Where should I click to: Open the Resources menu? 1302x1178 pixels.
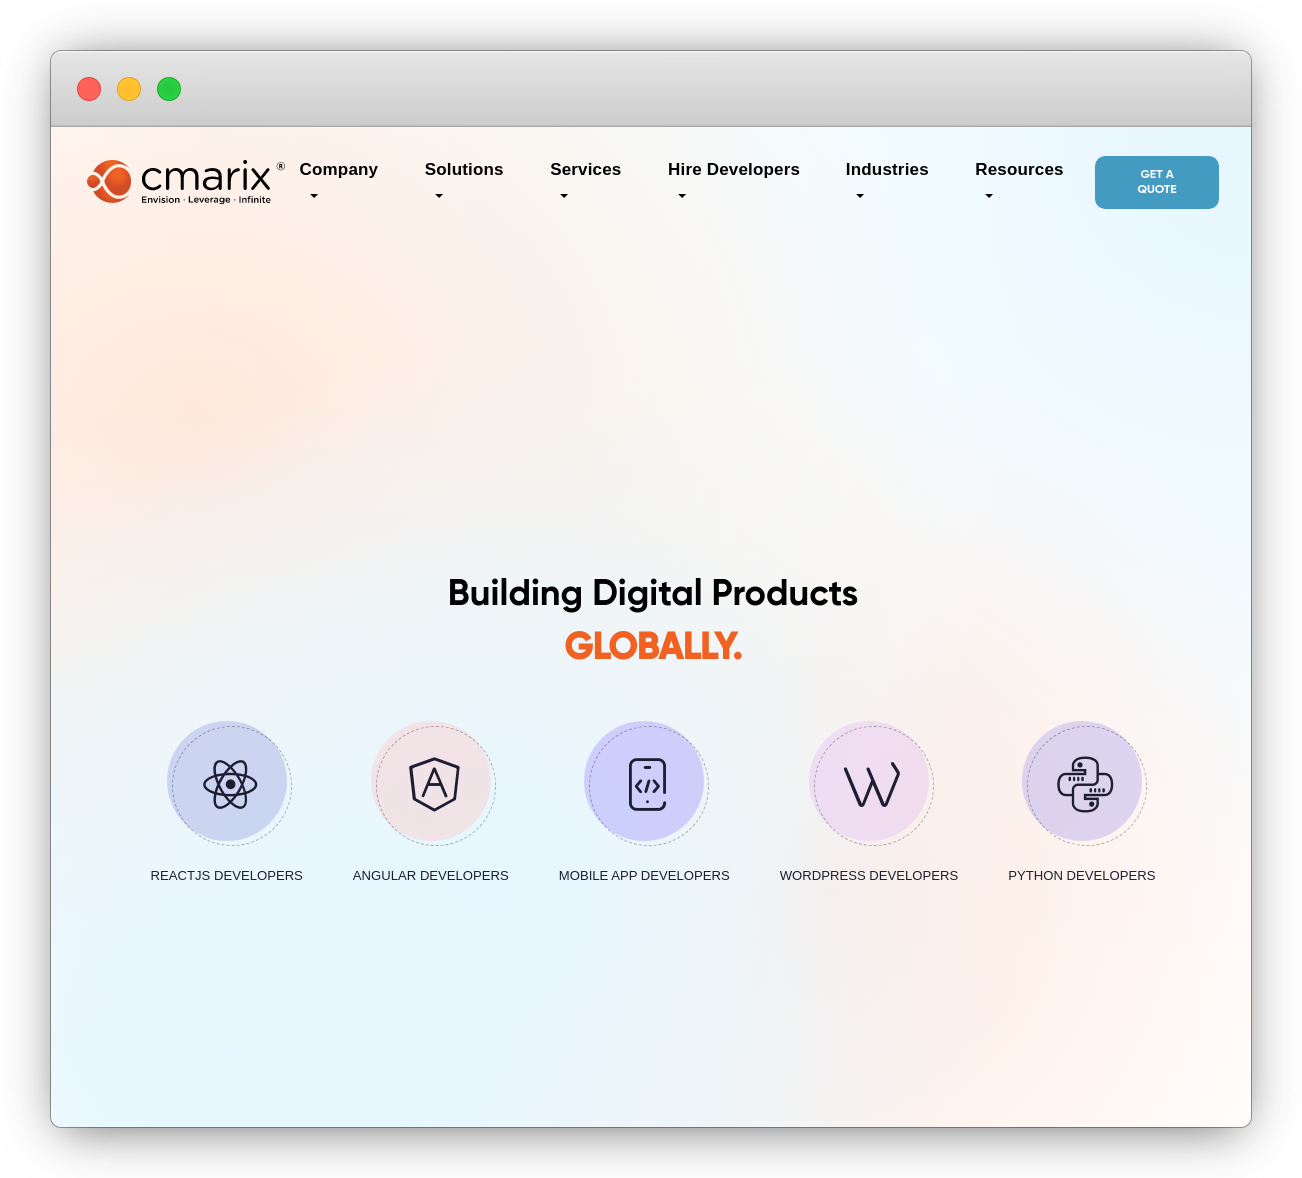[1019, 170]
